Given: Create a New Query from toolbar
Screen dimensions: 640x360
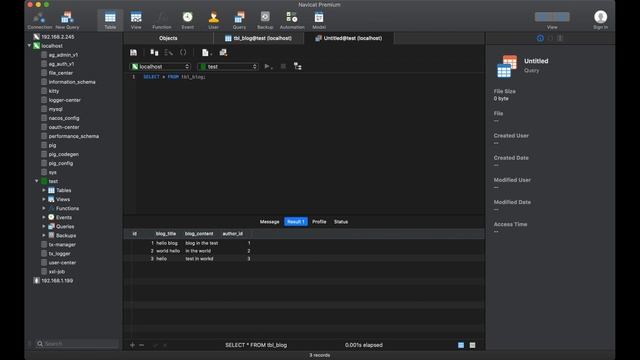Looking at the screenshot, I should click(x=67, y=20).
